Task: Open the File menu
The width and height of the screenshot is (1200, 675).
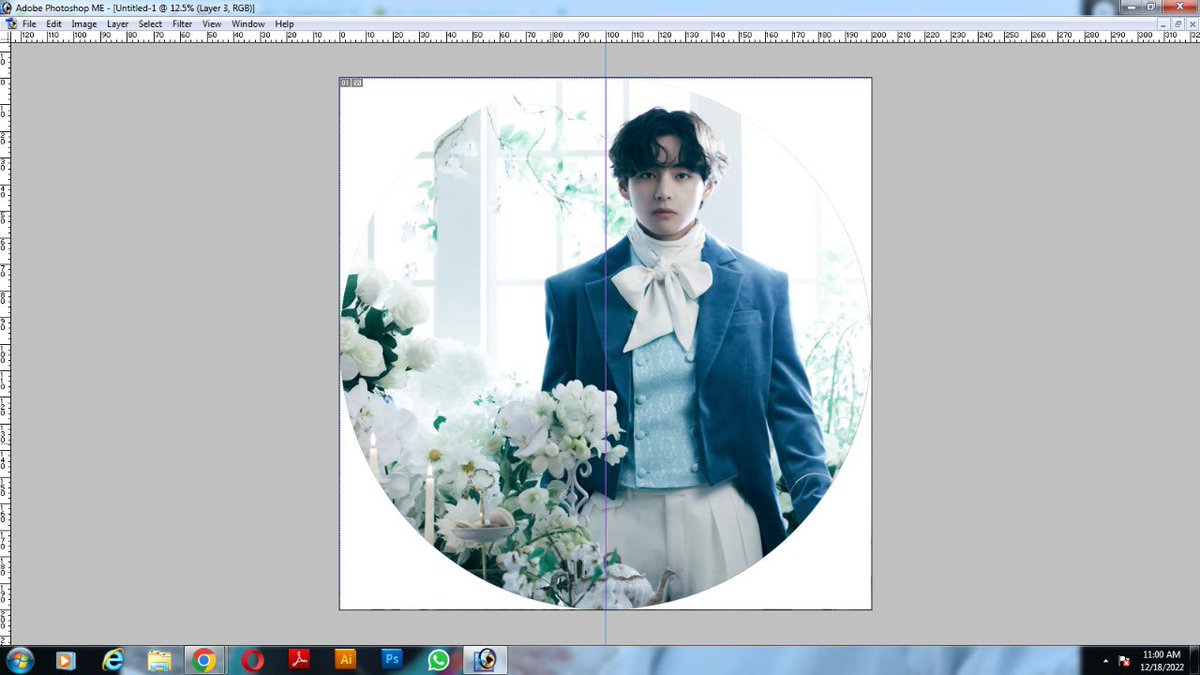Action: pos(29,24)
